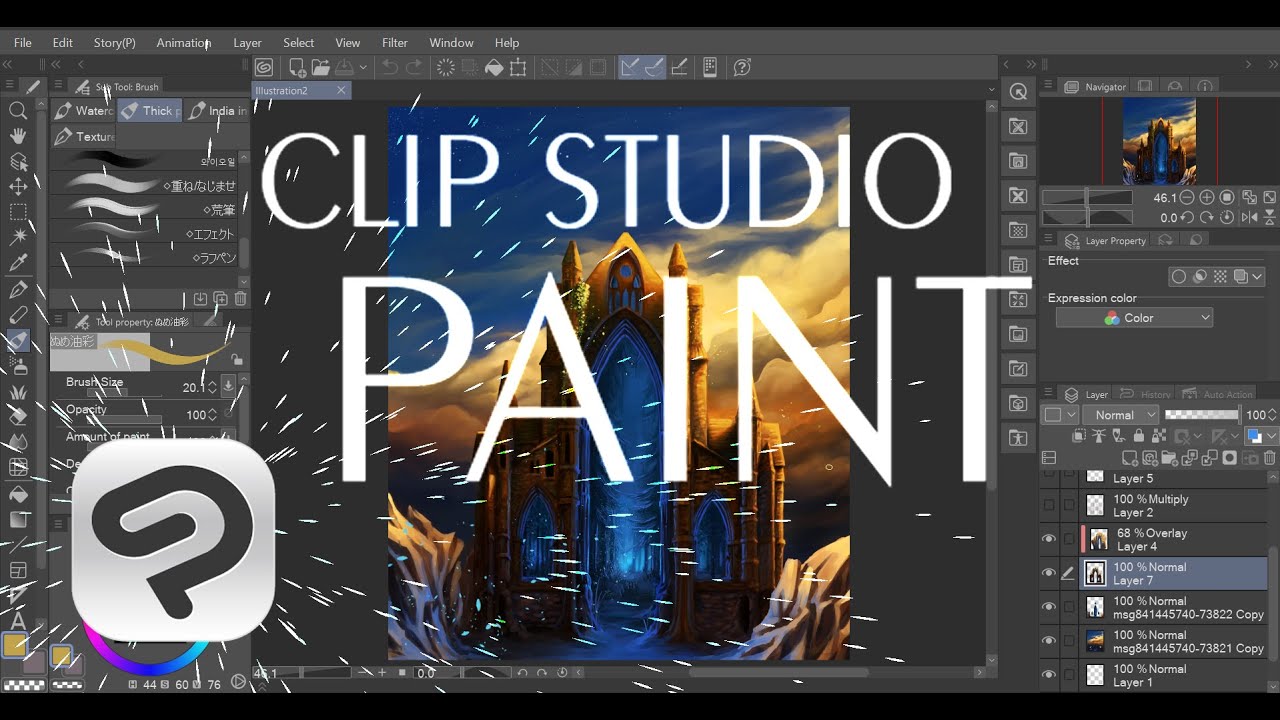Select the Eyedropper tool

pos(17,263)
